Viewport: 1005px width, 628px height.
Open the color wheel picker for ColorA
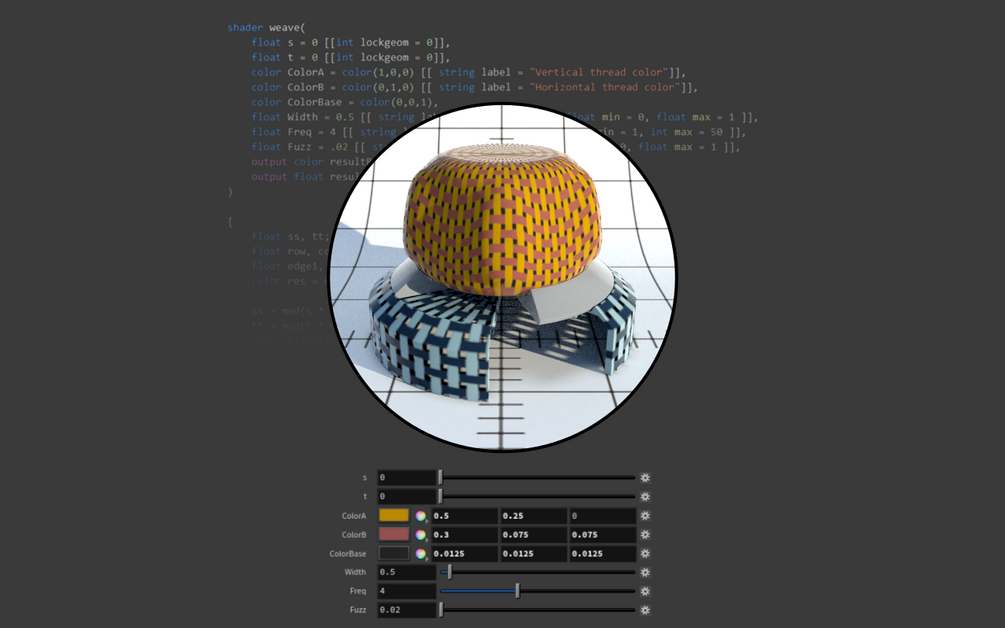coord(420,516)
